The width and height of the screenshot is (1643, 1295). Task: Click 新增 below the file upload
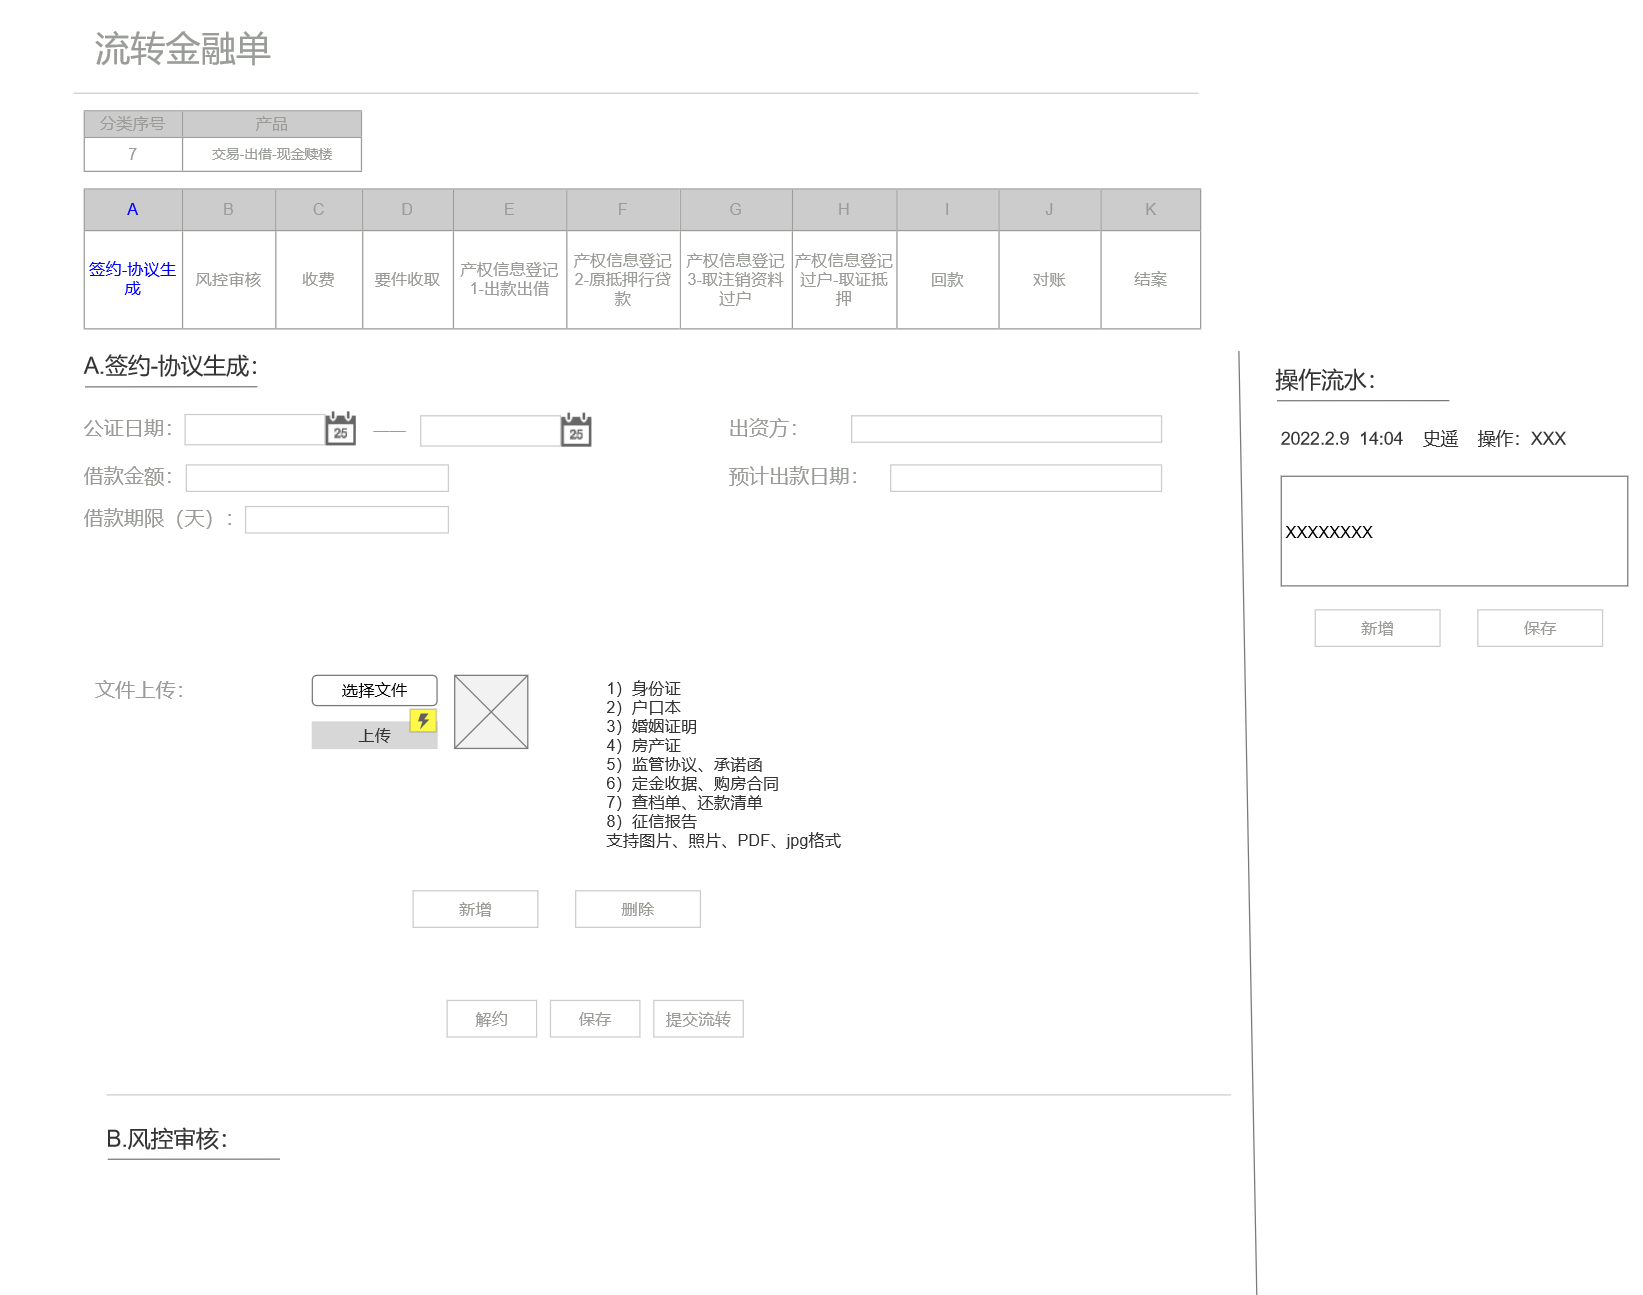[475, 909]
